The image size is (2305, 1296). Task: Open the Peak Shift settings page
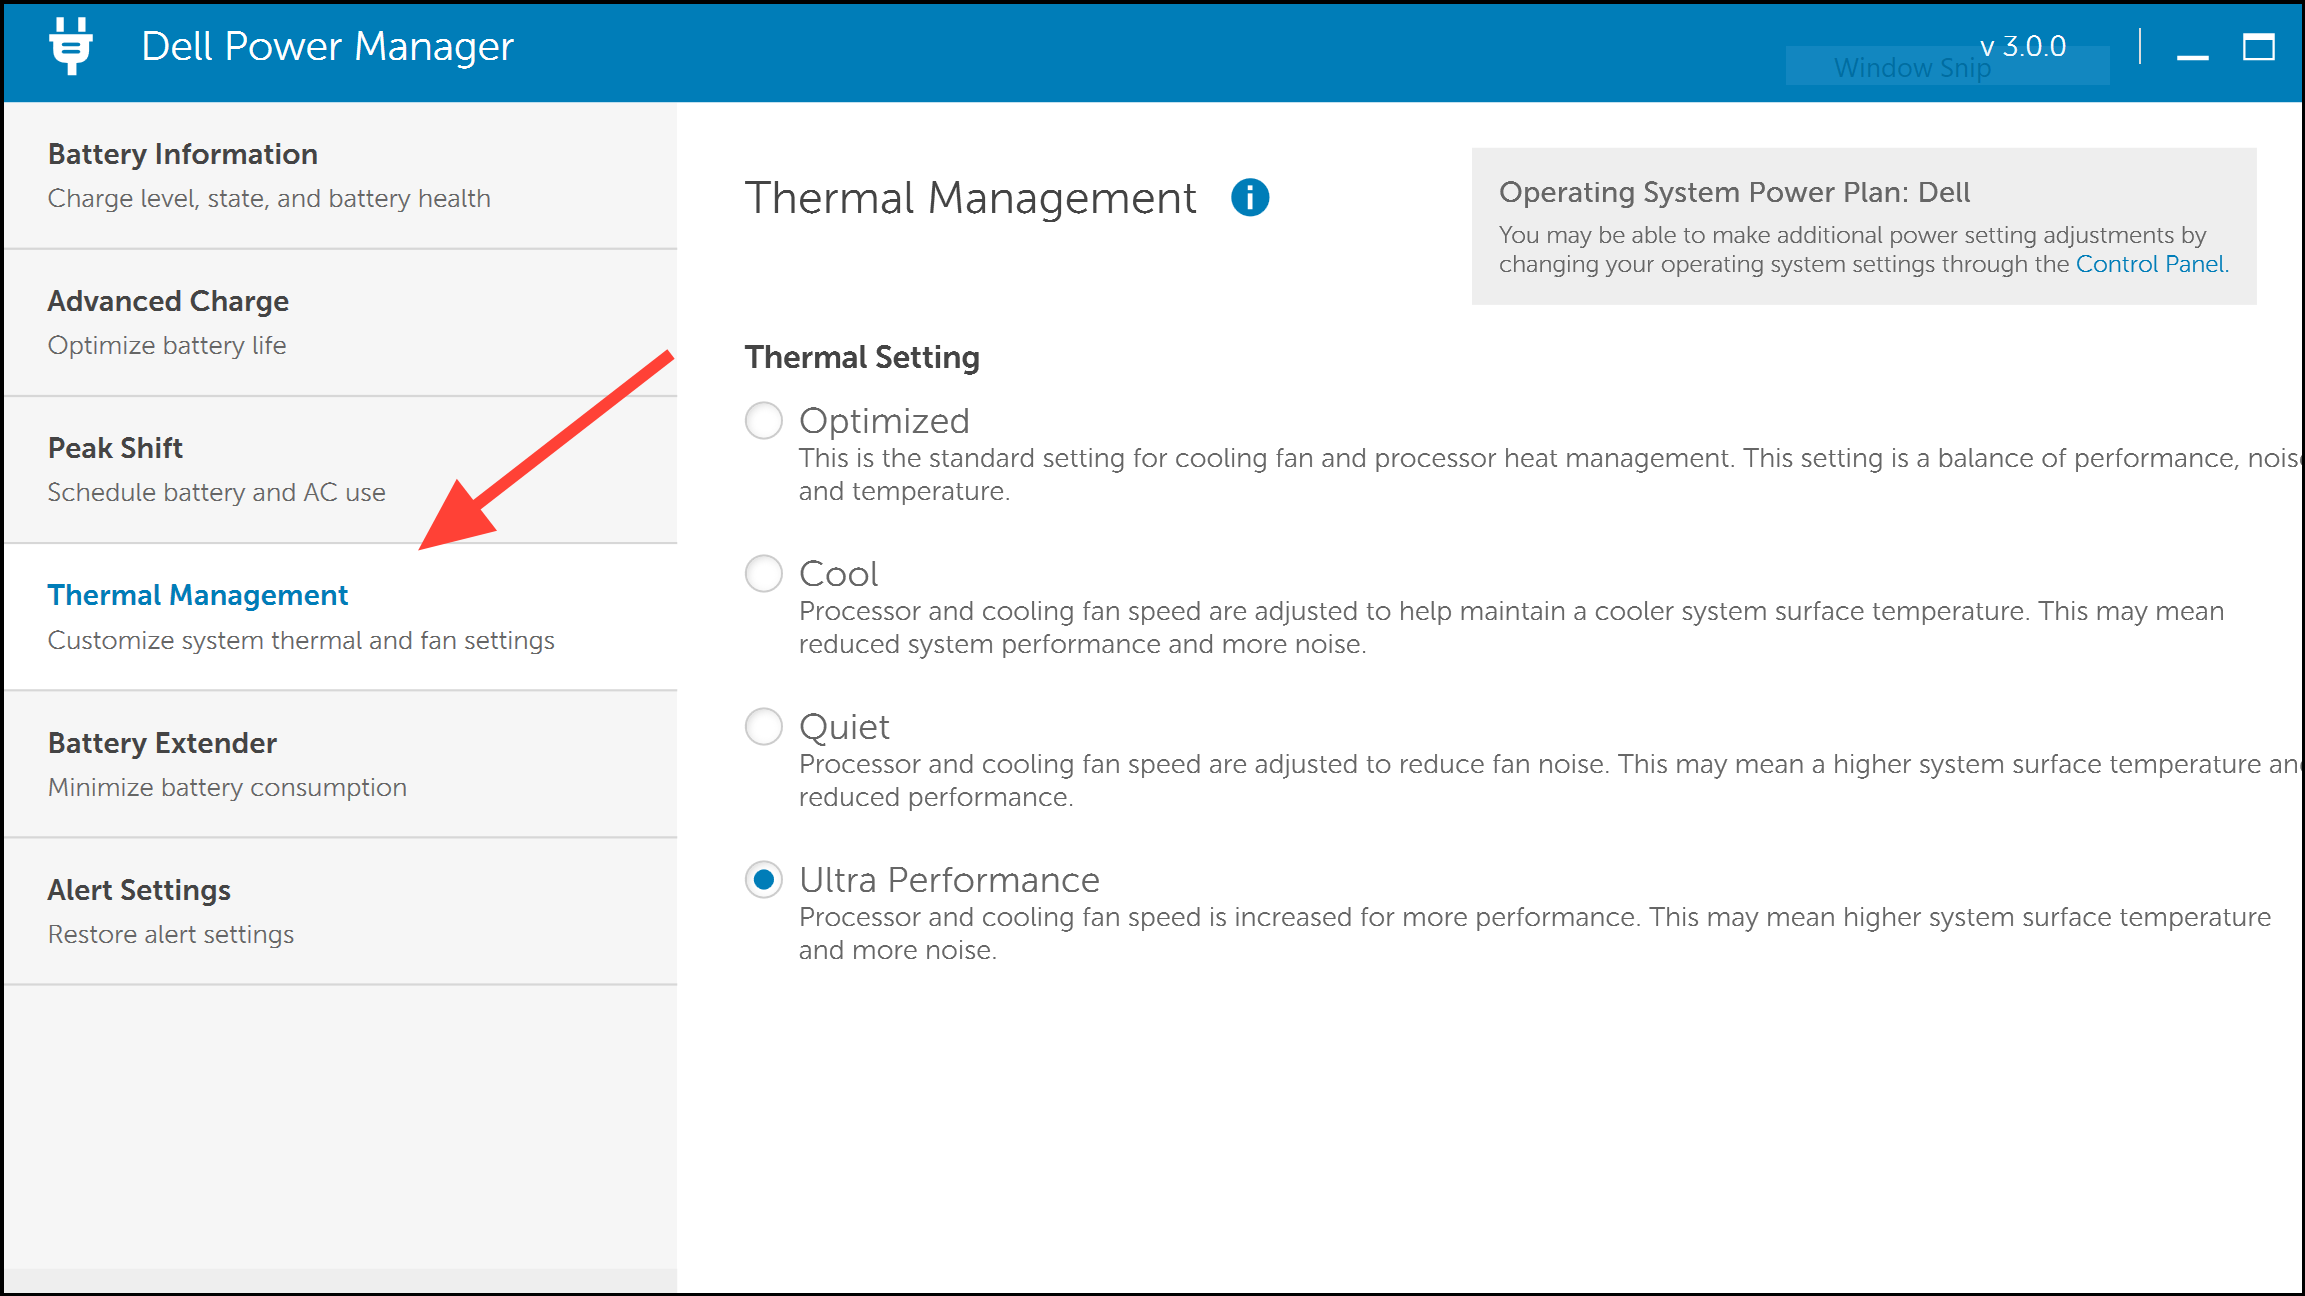[115, 447]
